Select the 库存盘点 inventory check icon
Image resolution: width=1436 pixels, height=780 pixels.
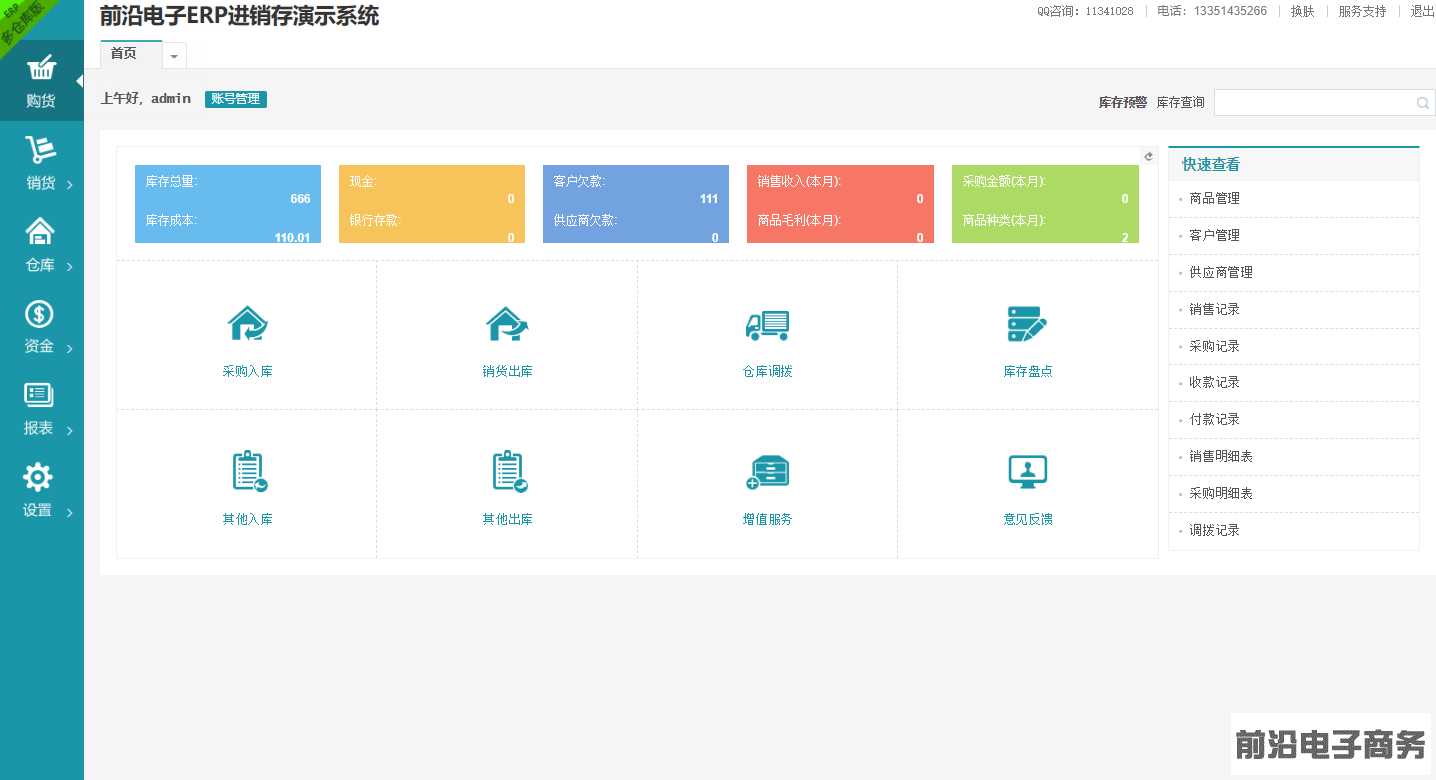pos(1027,324)
